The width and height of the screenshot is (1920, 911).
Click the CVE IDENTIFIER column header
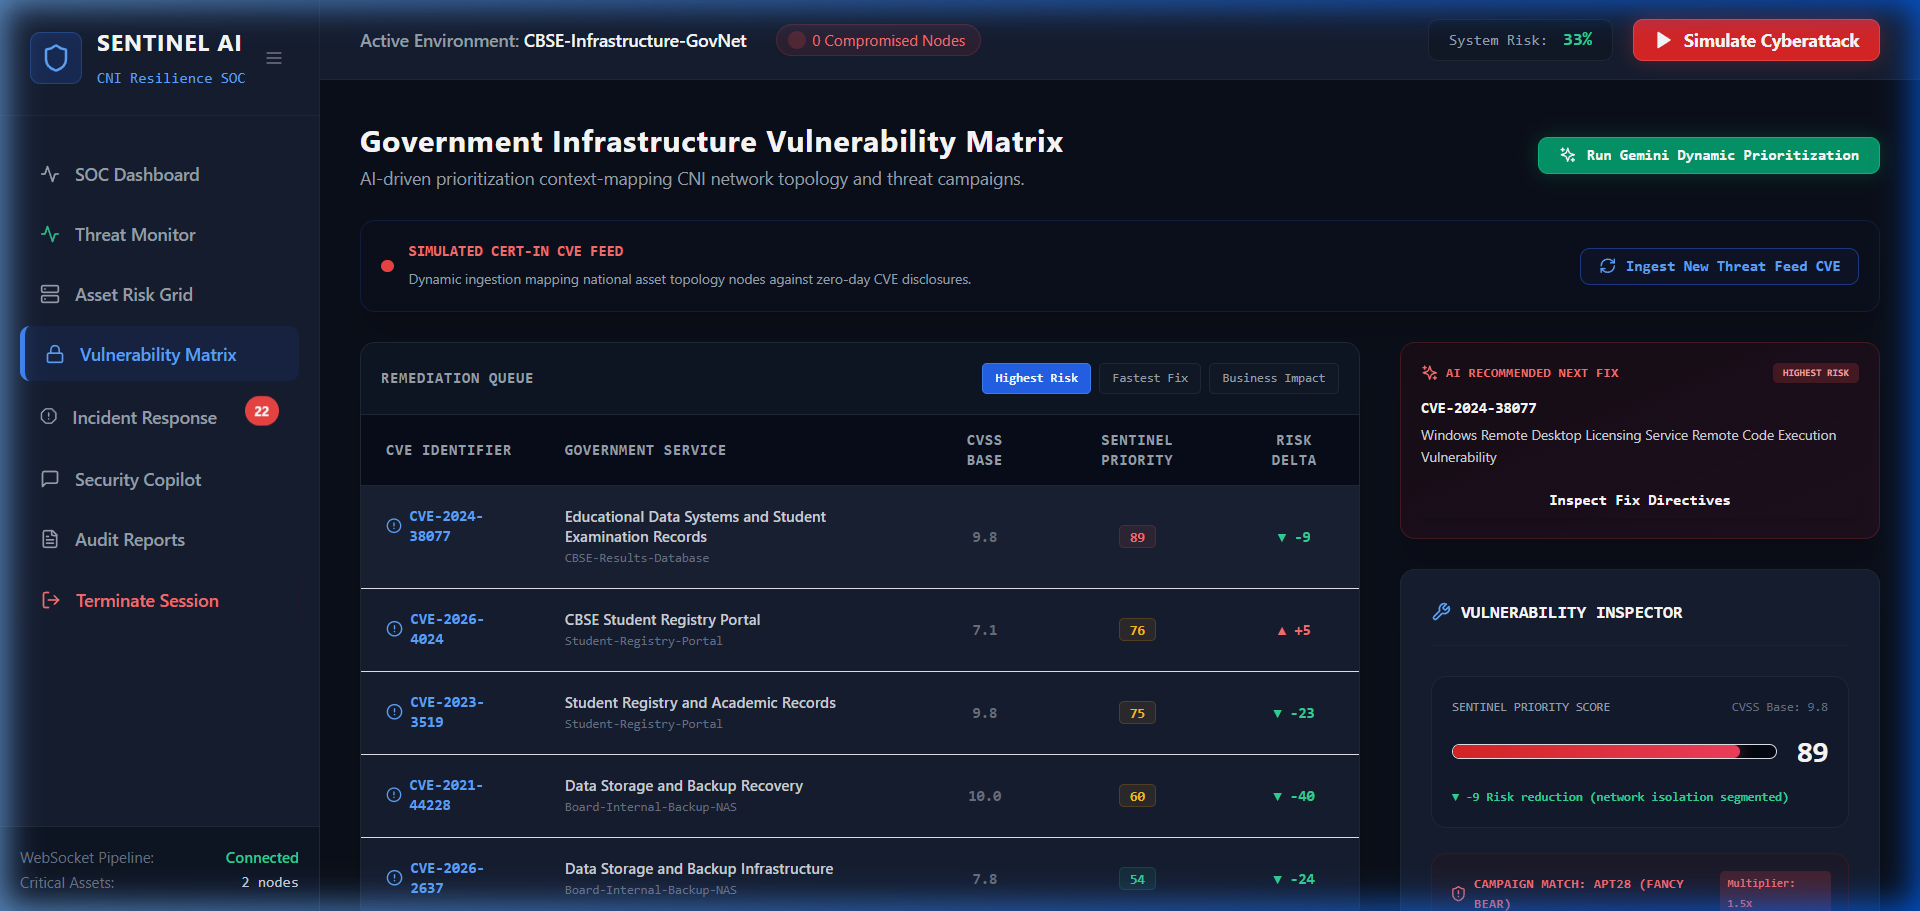coord(448,450)
